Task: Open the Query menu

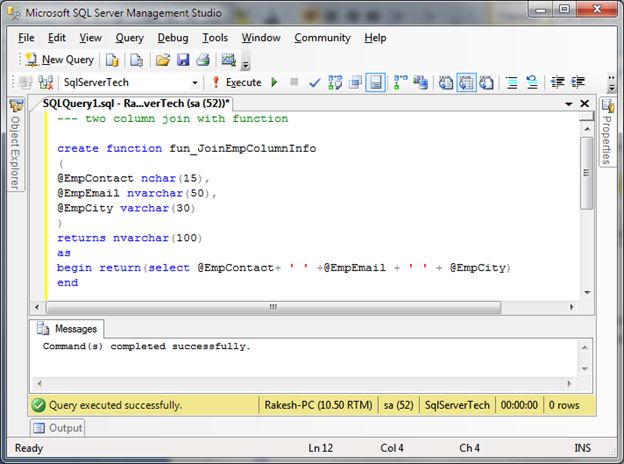Action: coord(129,38)
